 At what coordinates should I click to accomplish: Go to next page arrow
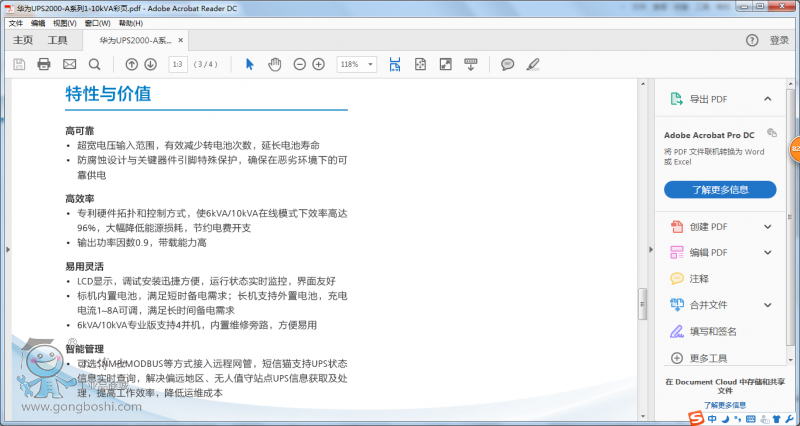[x=150, y=64]
